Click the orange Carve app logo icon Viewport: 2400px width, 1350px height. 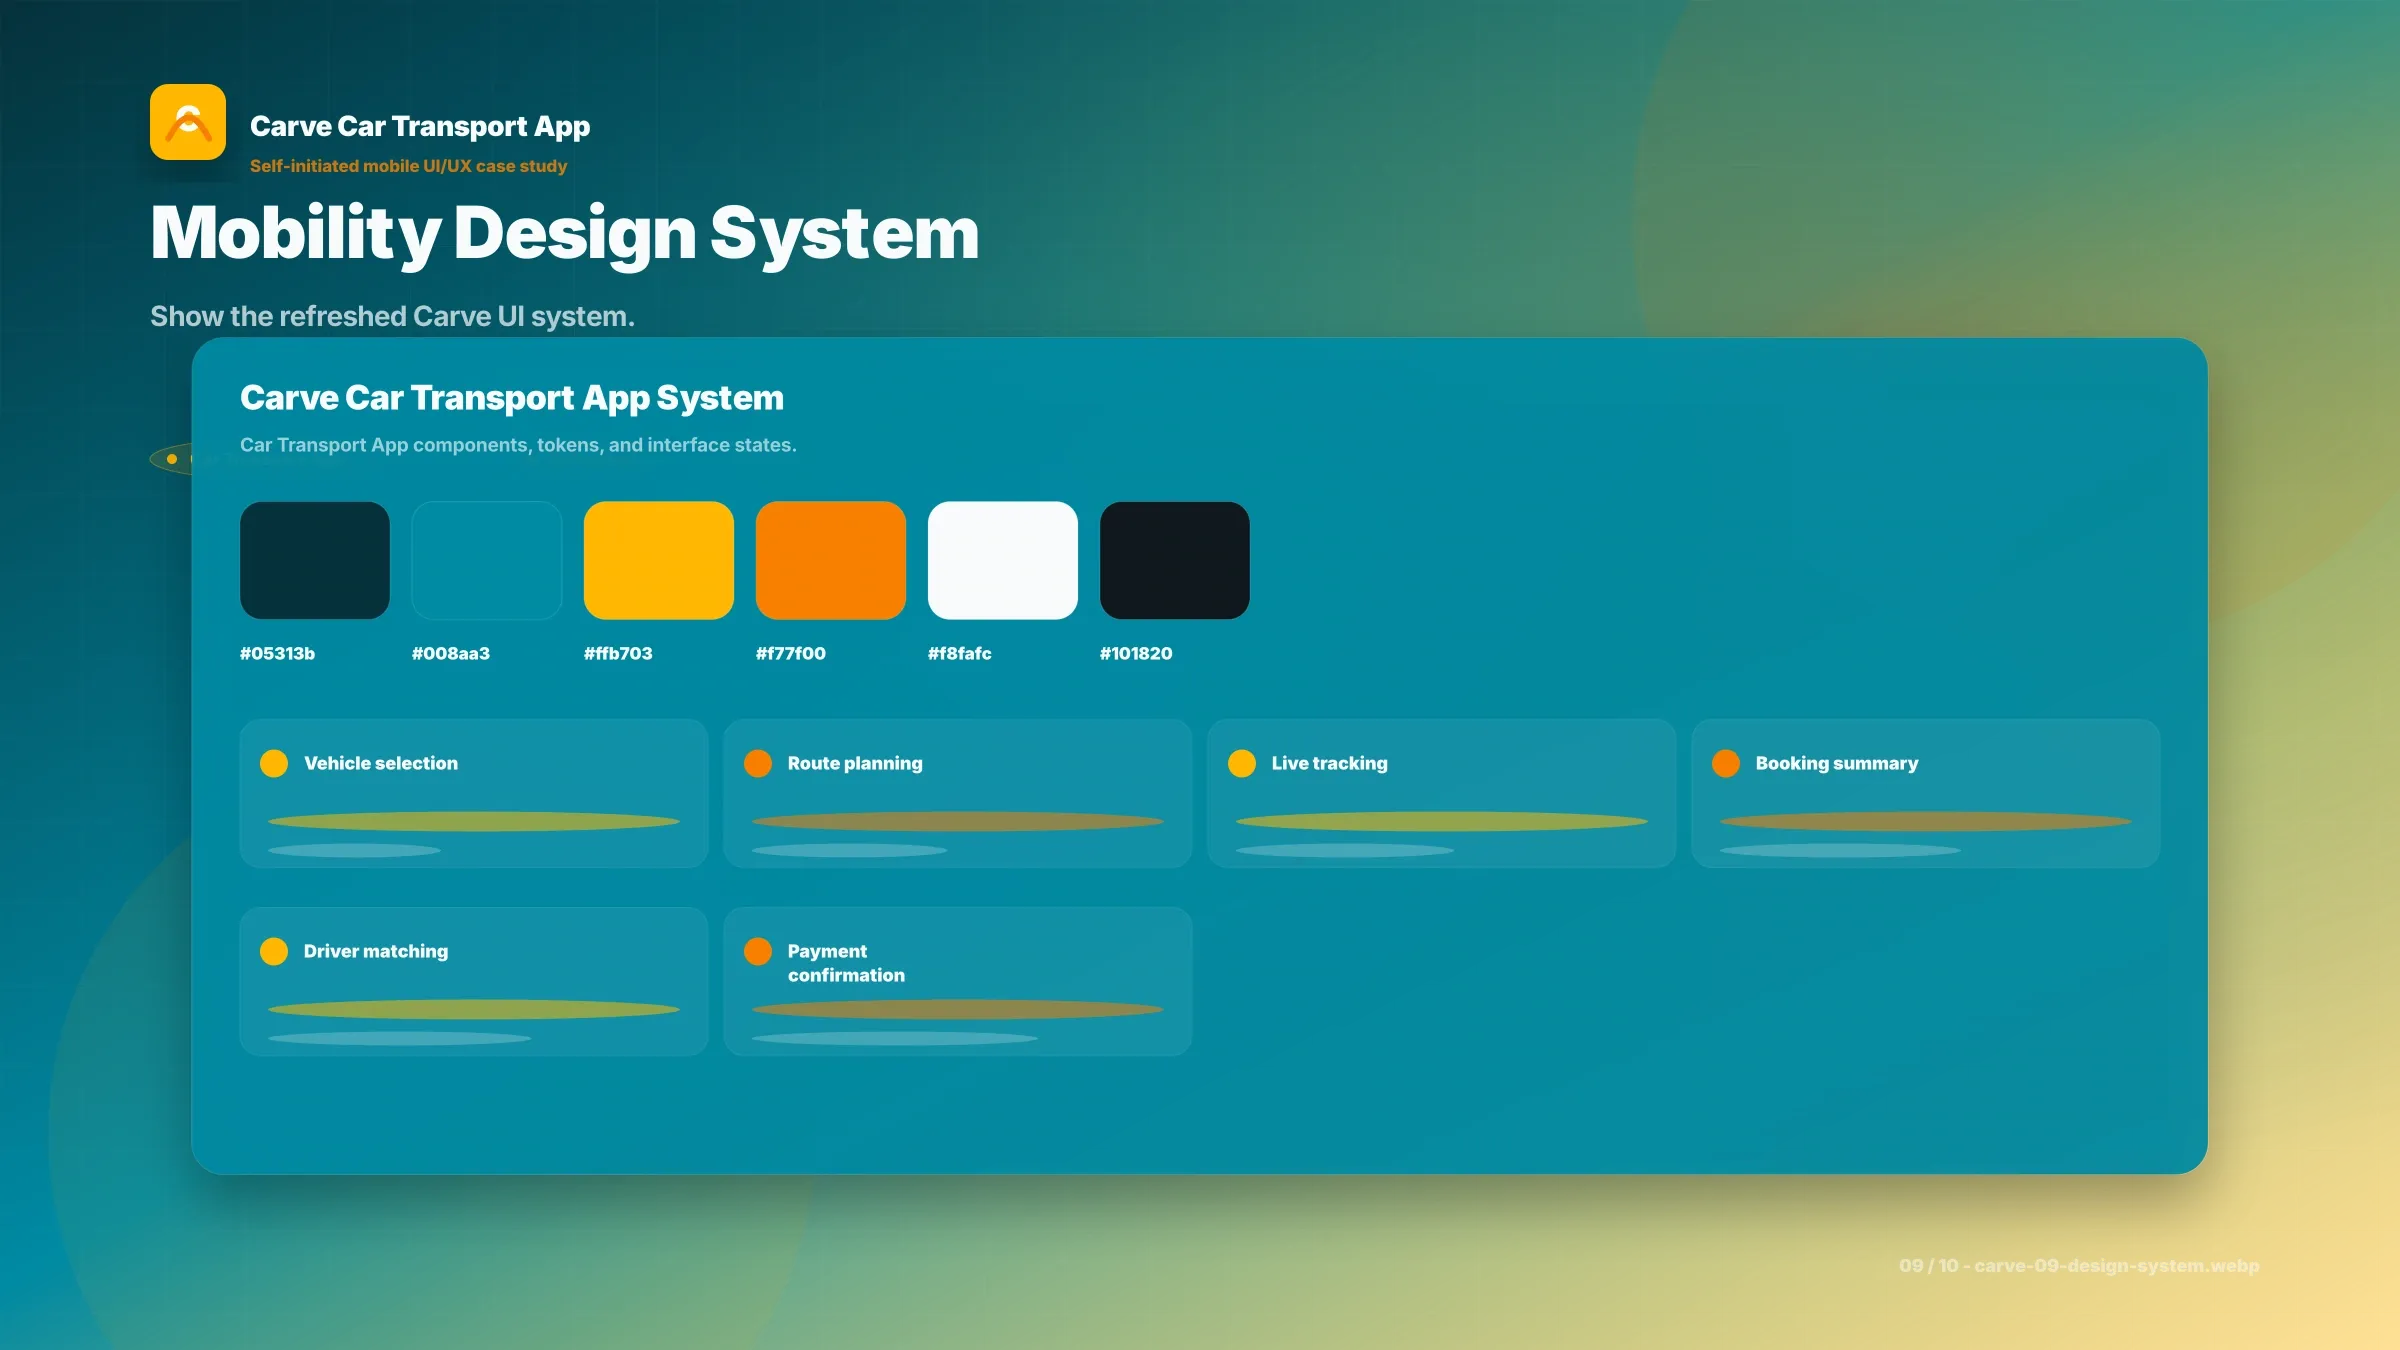(x=188, y=122)
